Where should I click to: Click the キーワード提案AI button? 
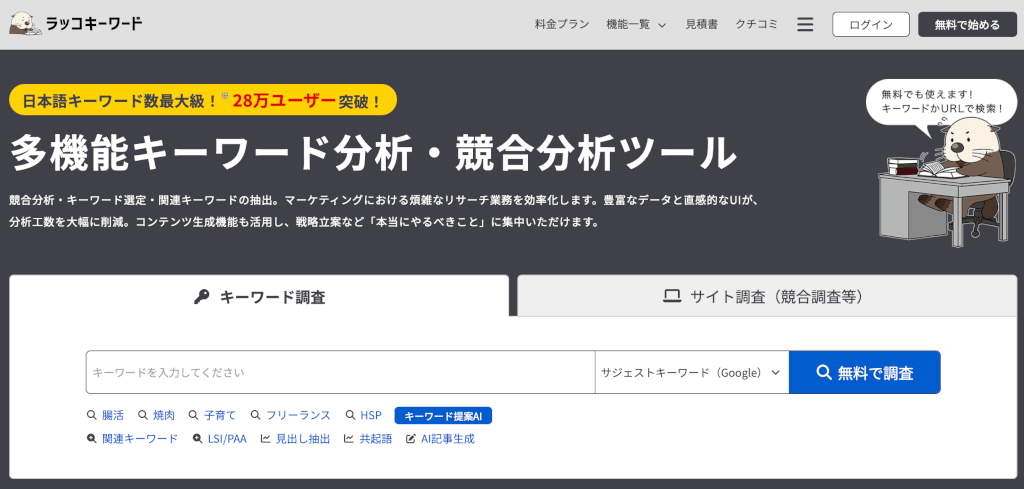point(443,416)
